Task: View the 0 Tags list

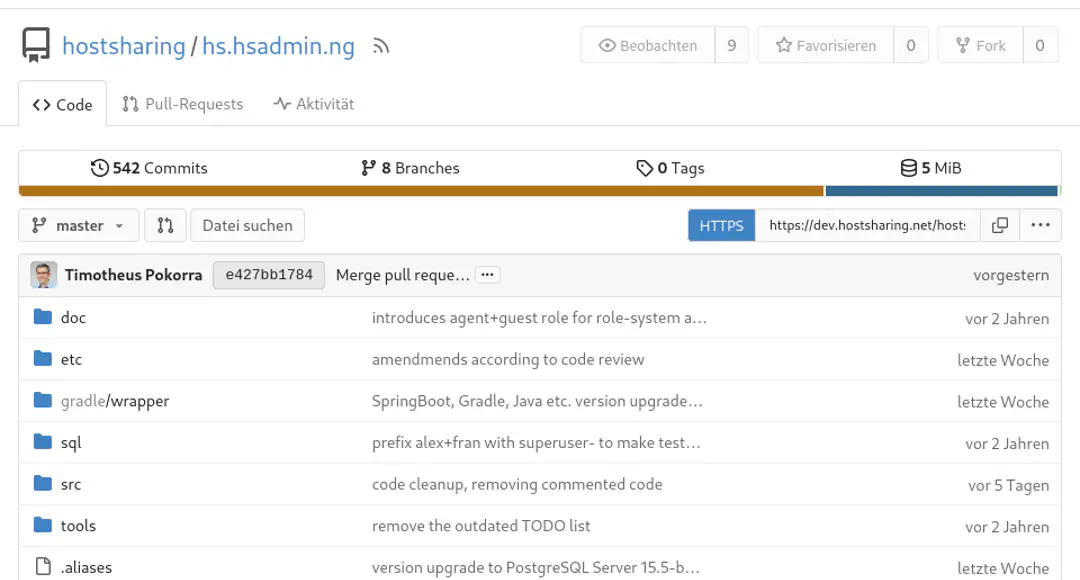Action: pos(670,168)
